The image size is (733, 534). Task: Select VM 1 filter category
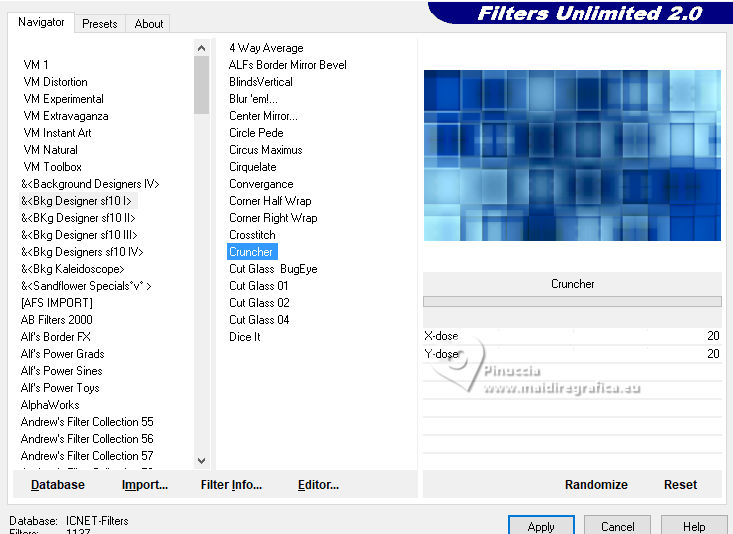coord(36,65)
